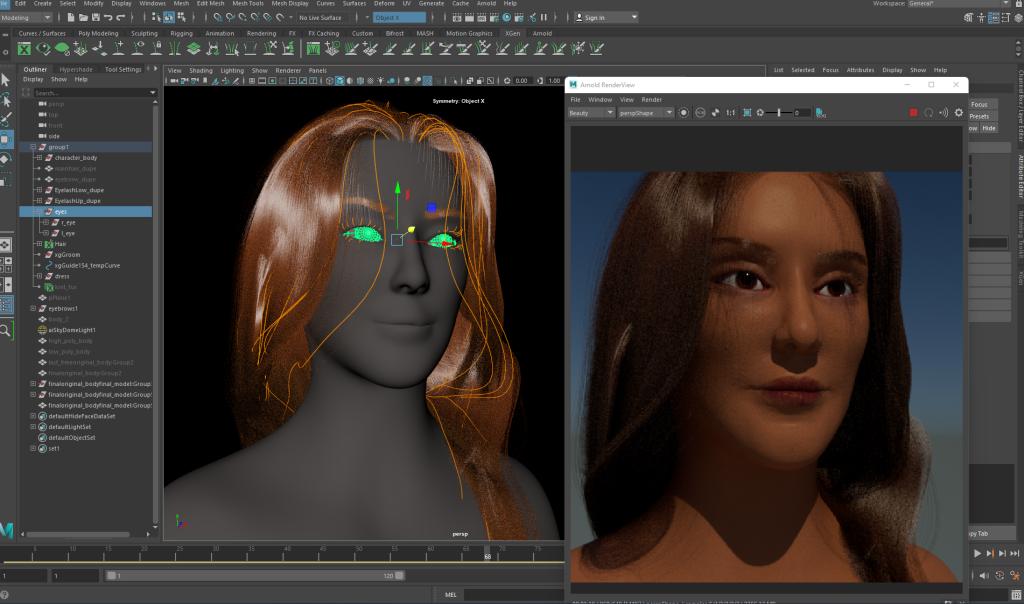1024x604 pixels.
Task: Click the XGen create description leaf icon
Action: 62,48
